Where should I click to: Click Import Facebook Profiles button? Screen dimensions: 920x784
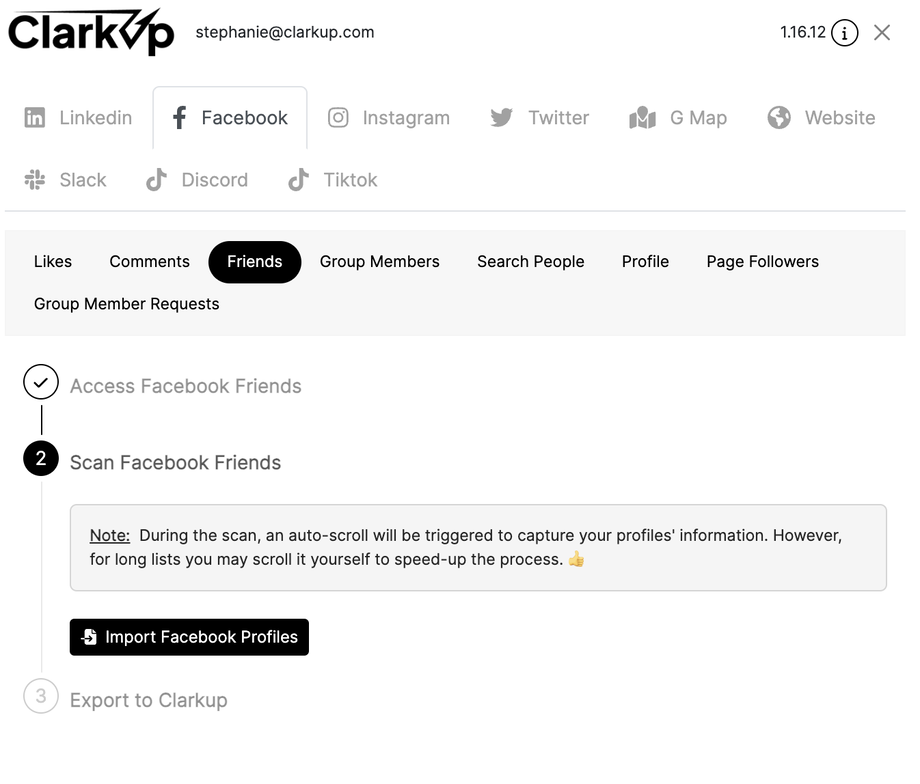(x=189, y=637)
